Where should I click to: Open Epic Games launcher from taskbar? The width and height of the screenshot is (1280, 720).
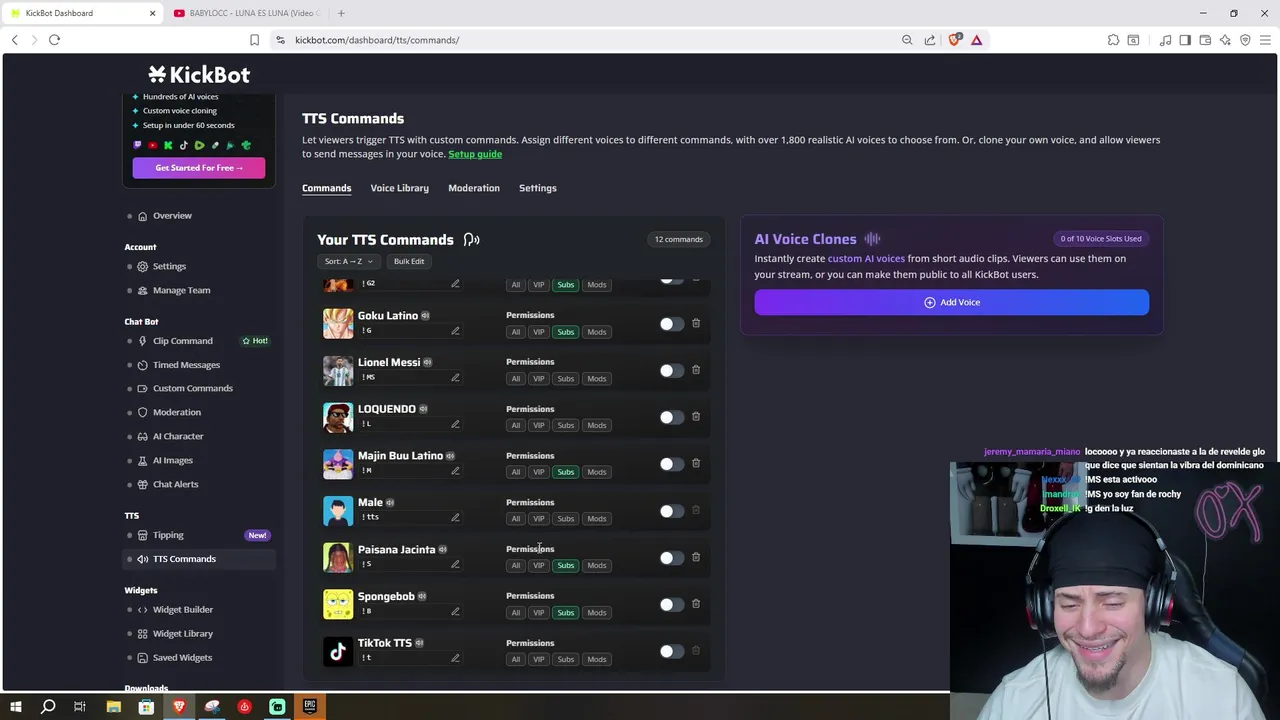pyautogui.click(x=309, y=707)
